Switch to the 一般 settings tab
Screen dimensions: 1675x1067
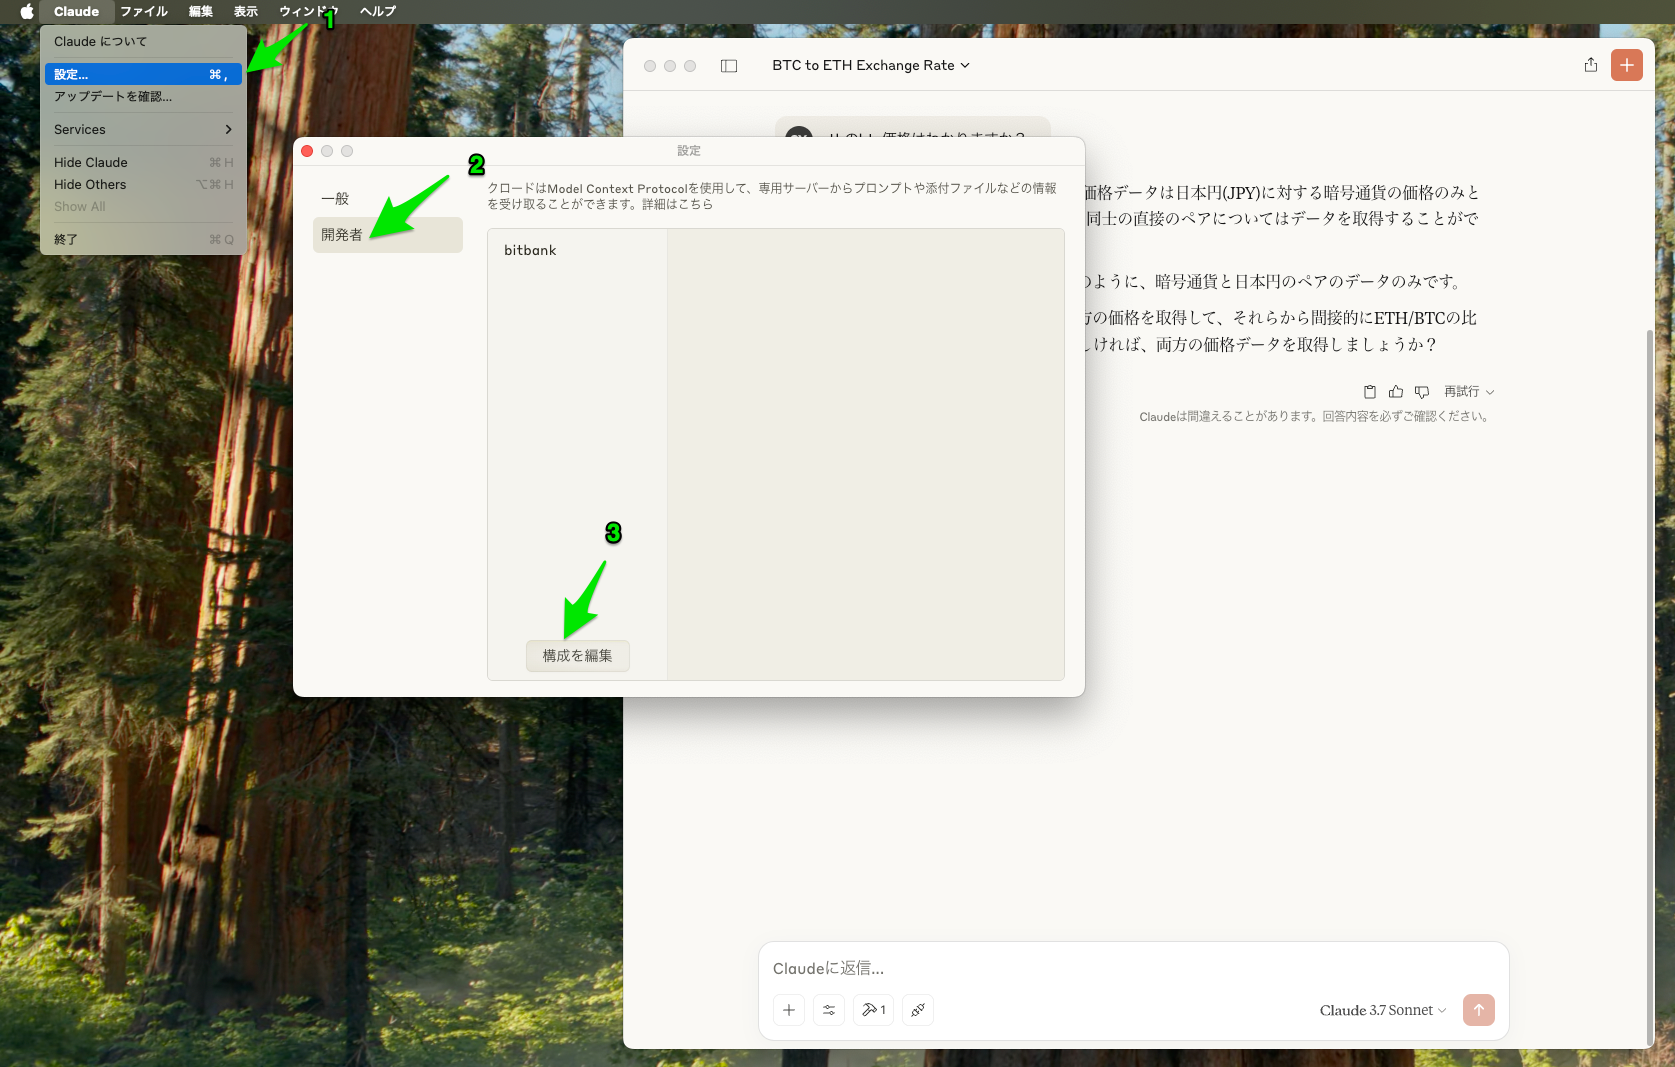tap(335, 198)
